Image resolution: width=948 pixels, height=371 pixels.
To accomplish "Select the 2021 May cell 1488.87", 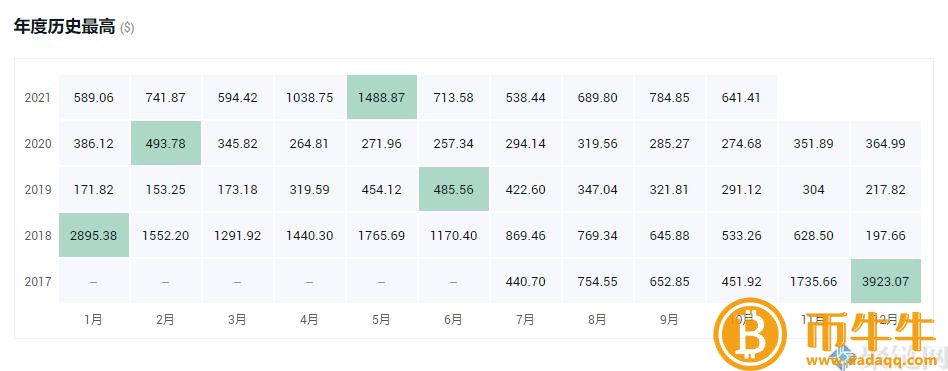I will 381,97.
